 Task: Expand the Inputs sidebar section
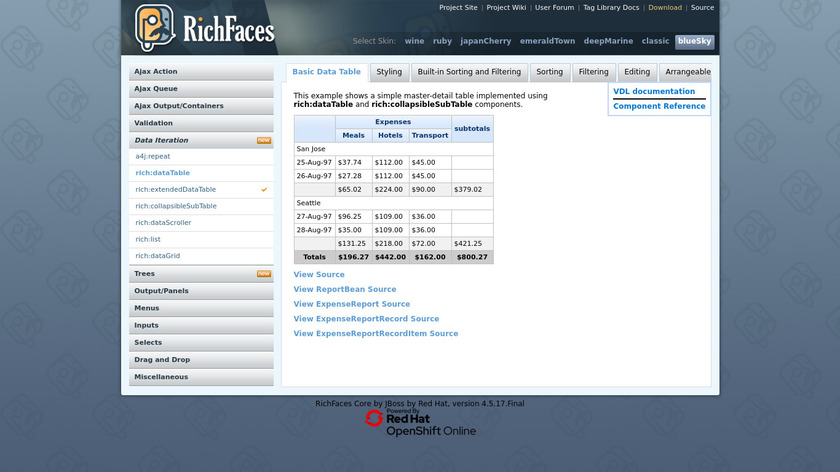click(201, 325)
